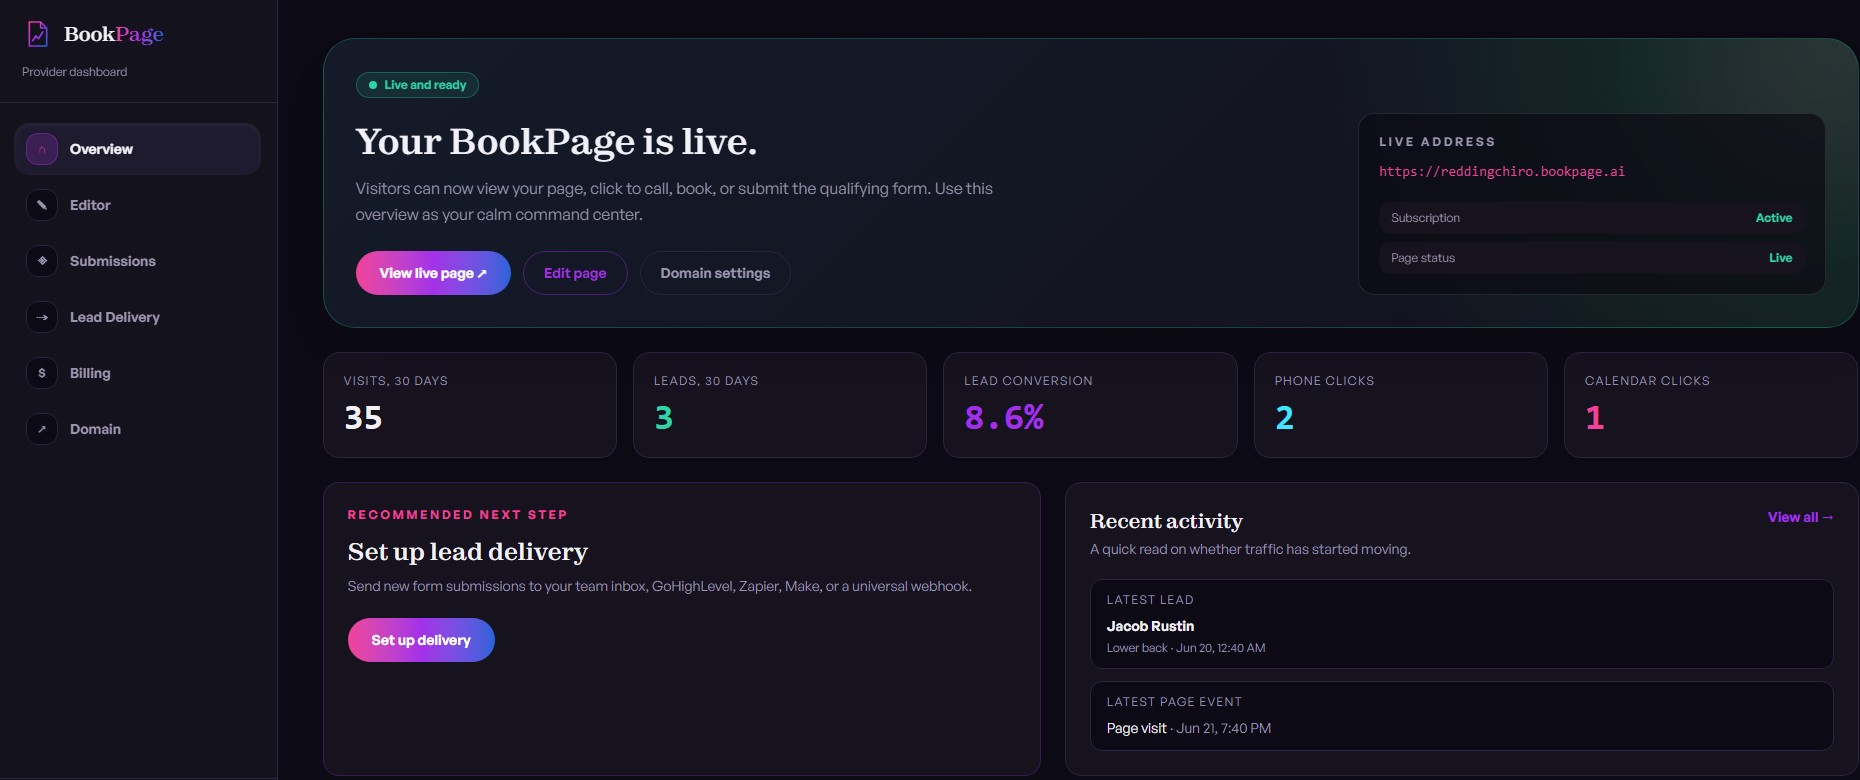
Task: Click the Page status Live row
Action: click(1591, 258)
